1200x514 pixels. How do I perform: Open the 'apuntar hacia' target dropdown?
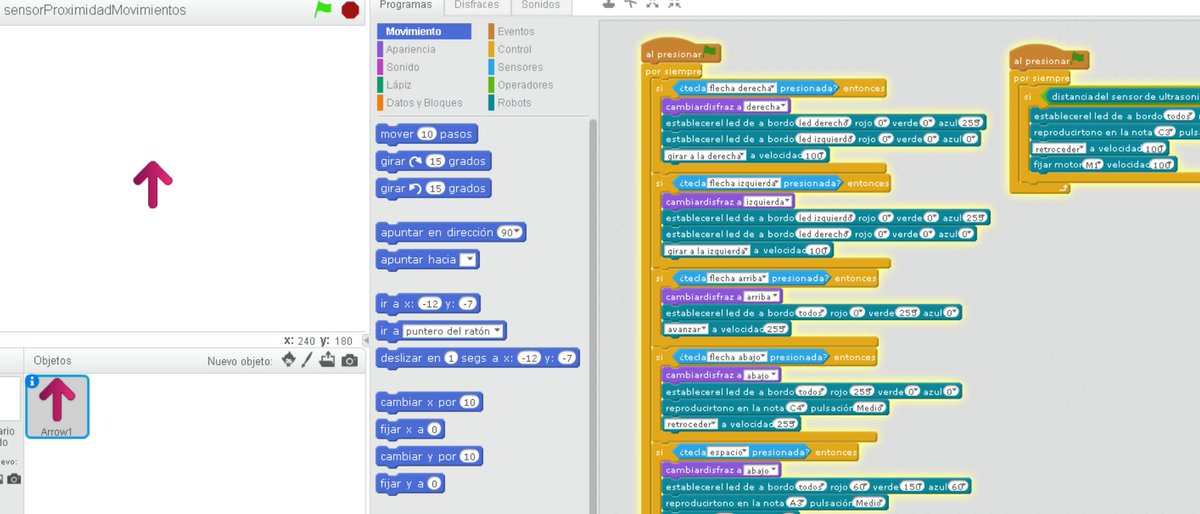[x=468, y=260]
